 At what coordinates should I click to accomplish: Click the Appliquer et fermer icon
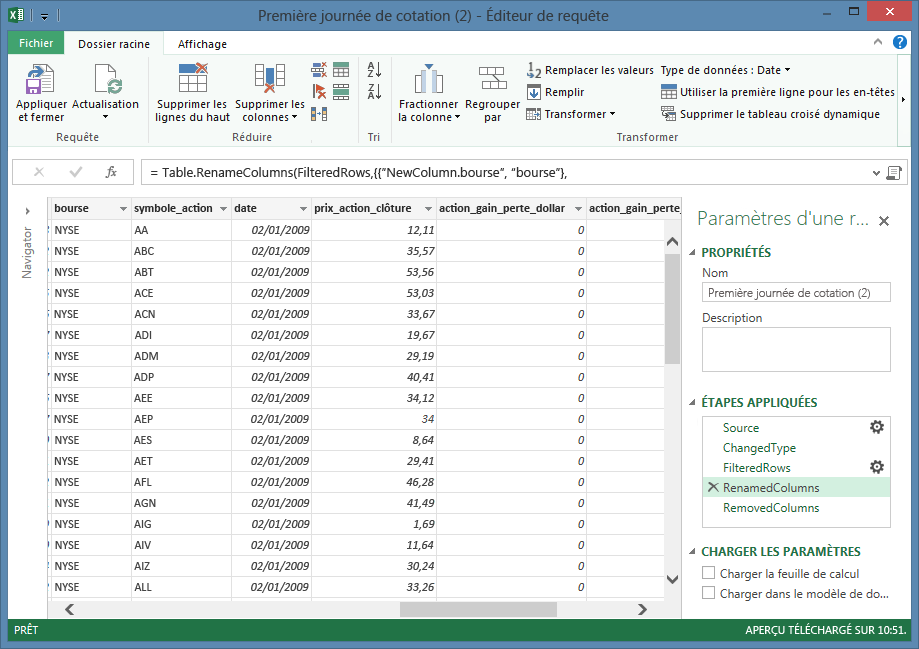(41, 79)
